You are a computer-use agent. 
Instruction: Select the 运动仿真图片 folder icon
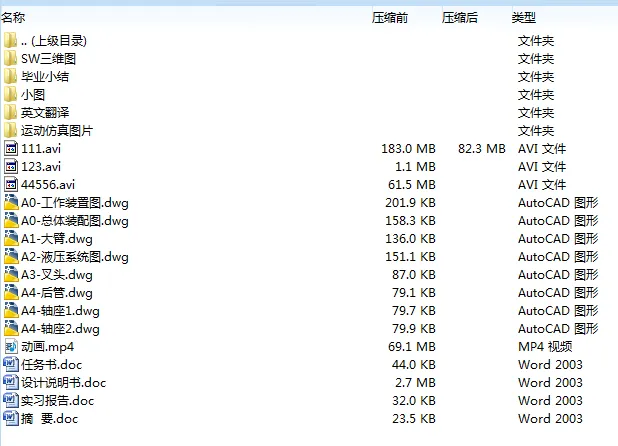(x=11, y=130)
